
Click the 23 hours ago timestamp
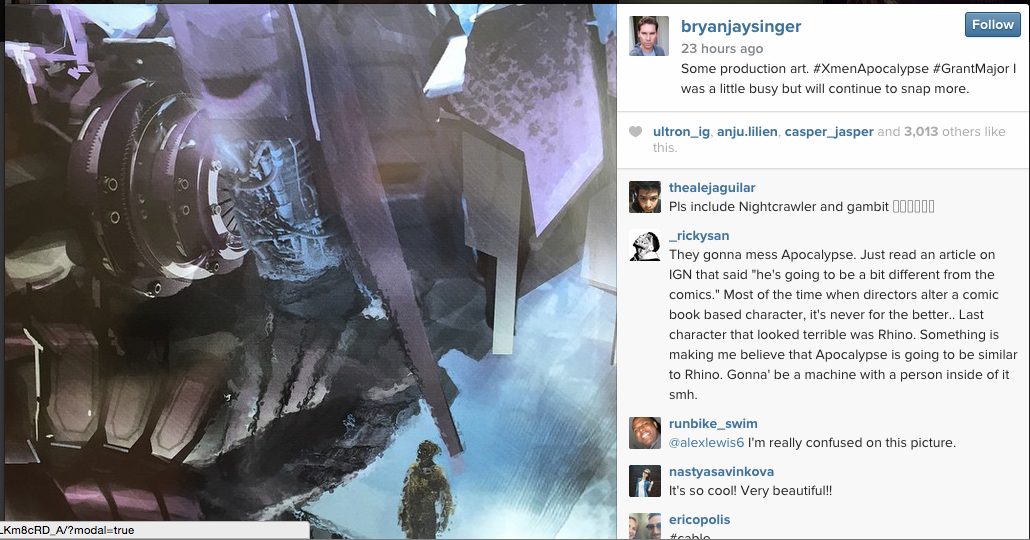click(x=722, y=49)
